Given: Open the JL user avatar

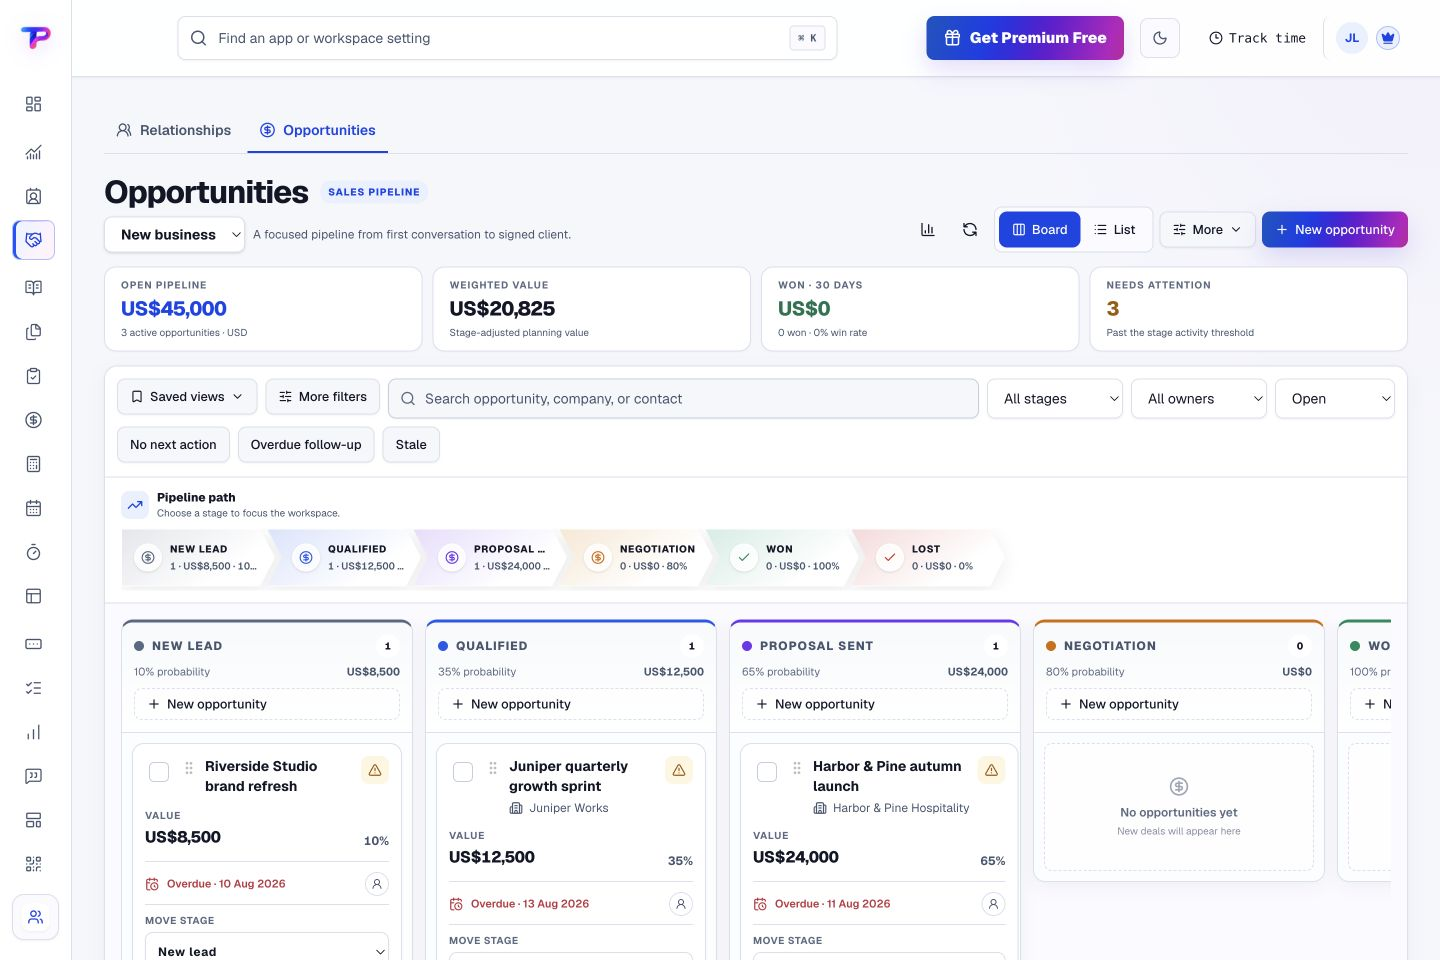Looking at the screenshot, I should tap(1352, 38).
